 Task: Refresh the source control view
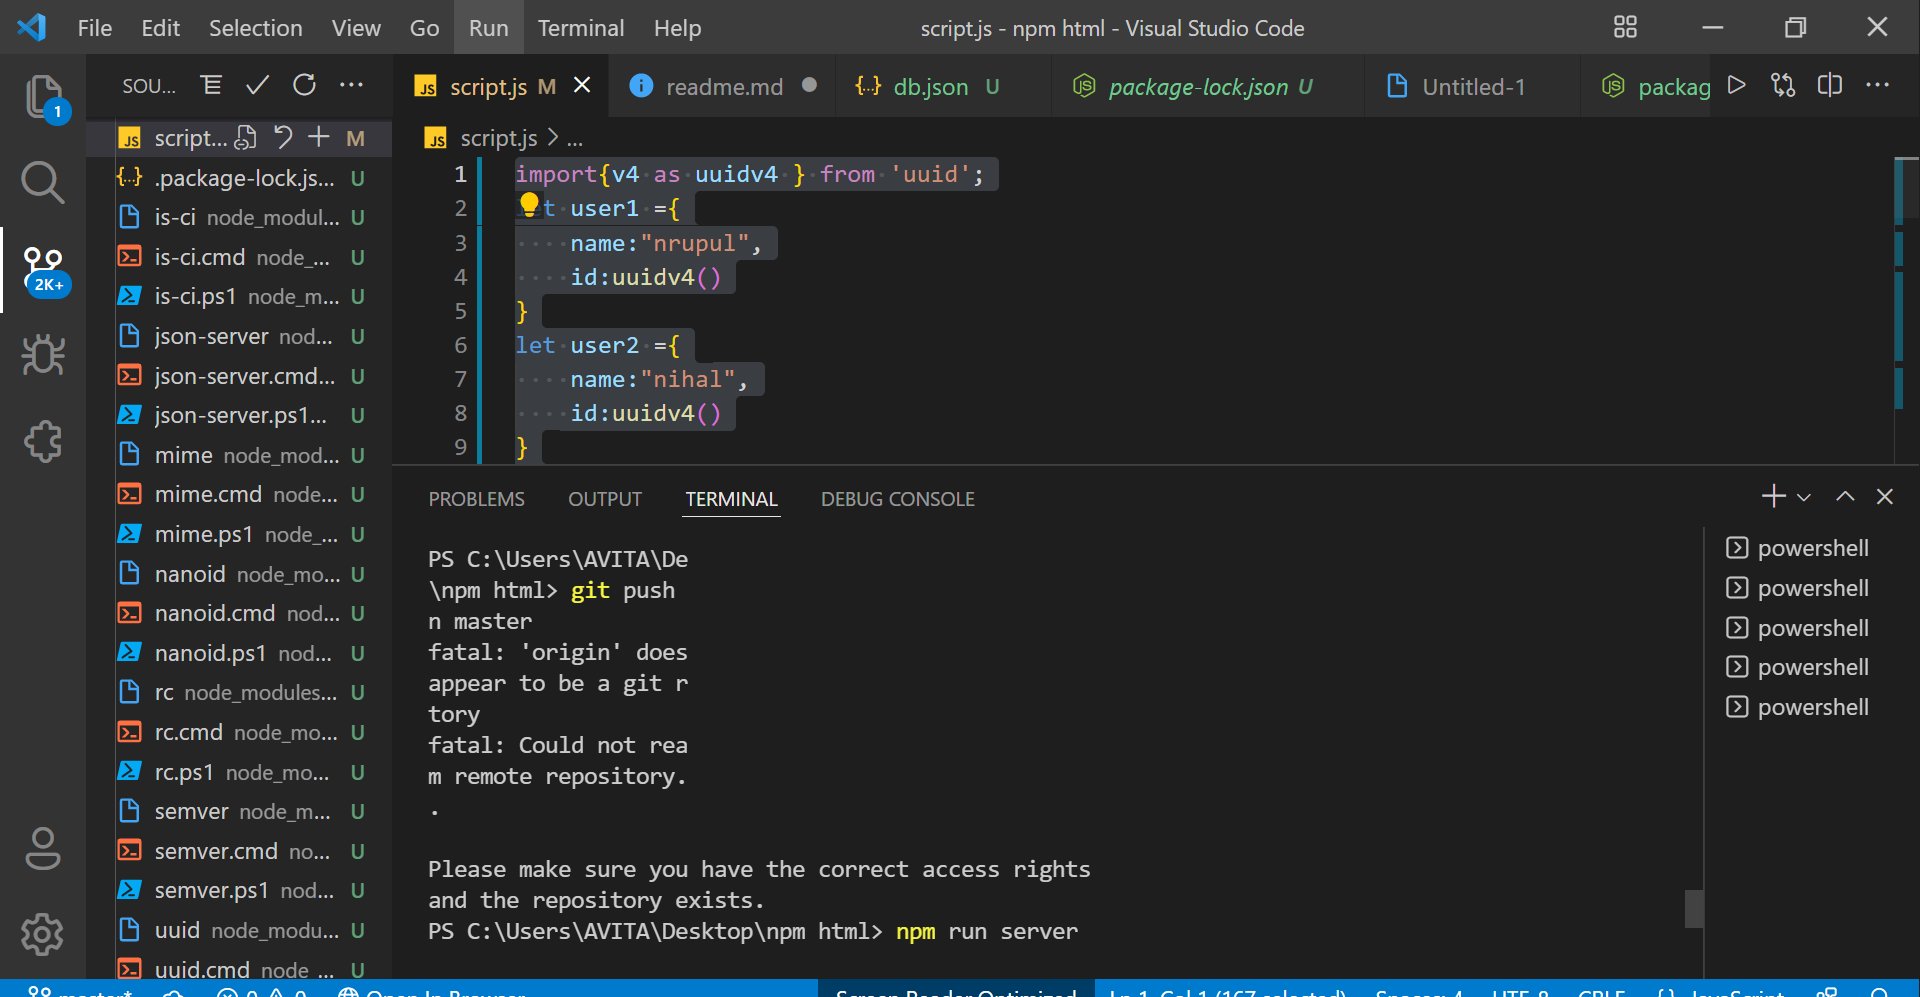pyautogui.click(x=304, y=85)
